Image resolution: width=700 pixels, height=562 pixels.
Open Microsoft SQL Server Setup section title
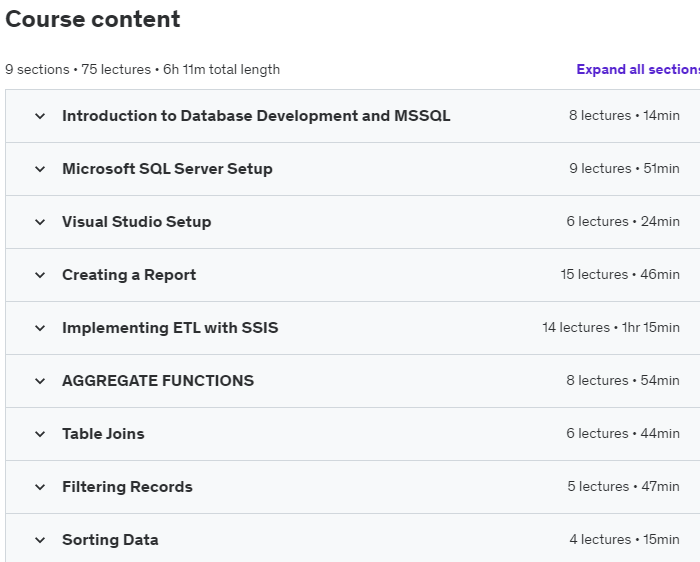pos(167,169)
